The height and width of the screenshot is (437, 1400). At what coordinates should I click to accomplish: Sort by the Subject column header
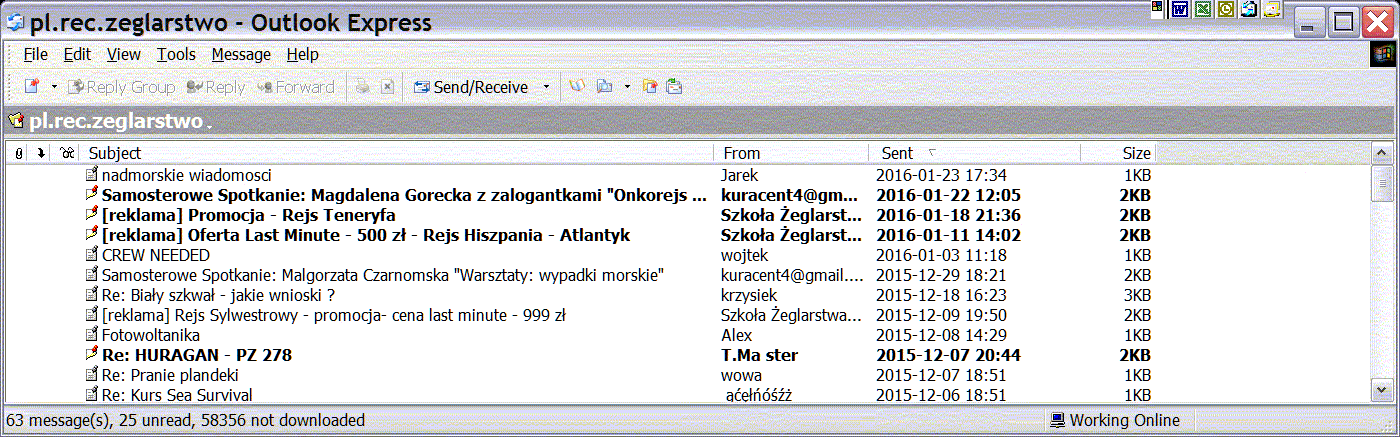398,153
